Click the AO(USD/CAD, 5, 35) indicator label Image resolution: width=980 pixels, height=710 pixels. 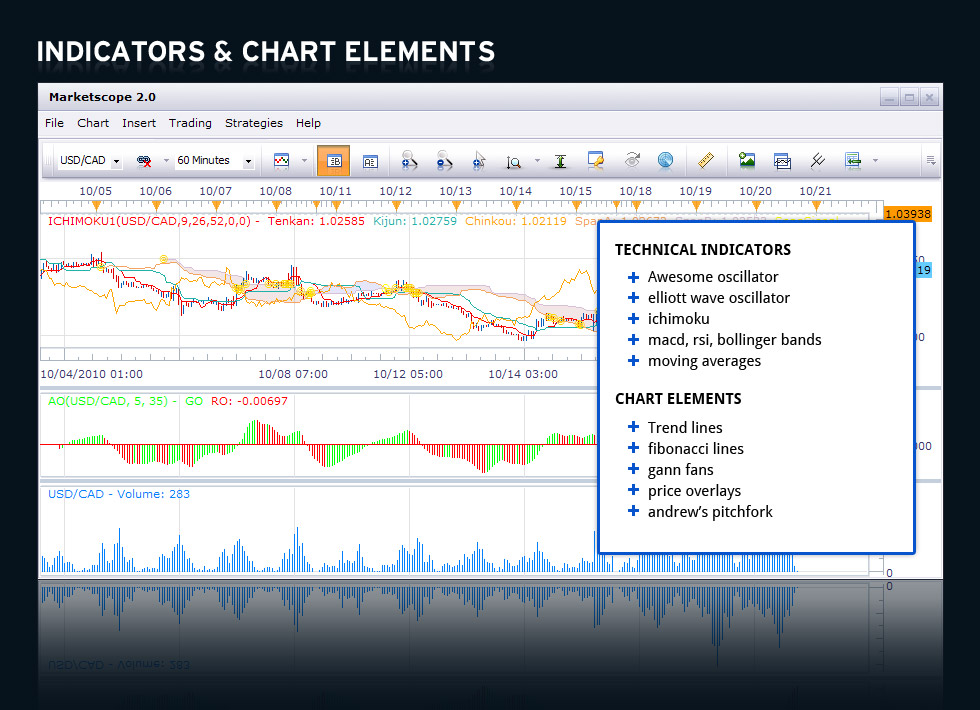tap(108, 401)
